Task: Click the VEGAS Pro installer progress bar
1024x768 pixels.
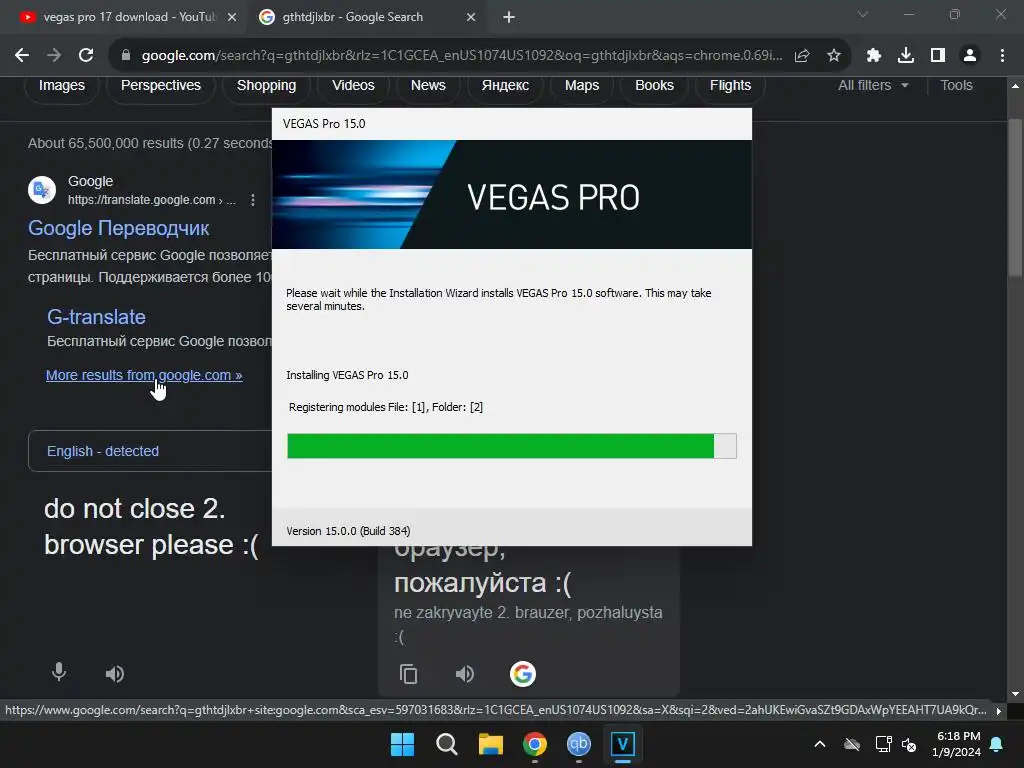Action: pos(512,446)
